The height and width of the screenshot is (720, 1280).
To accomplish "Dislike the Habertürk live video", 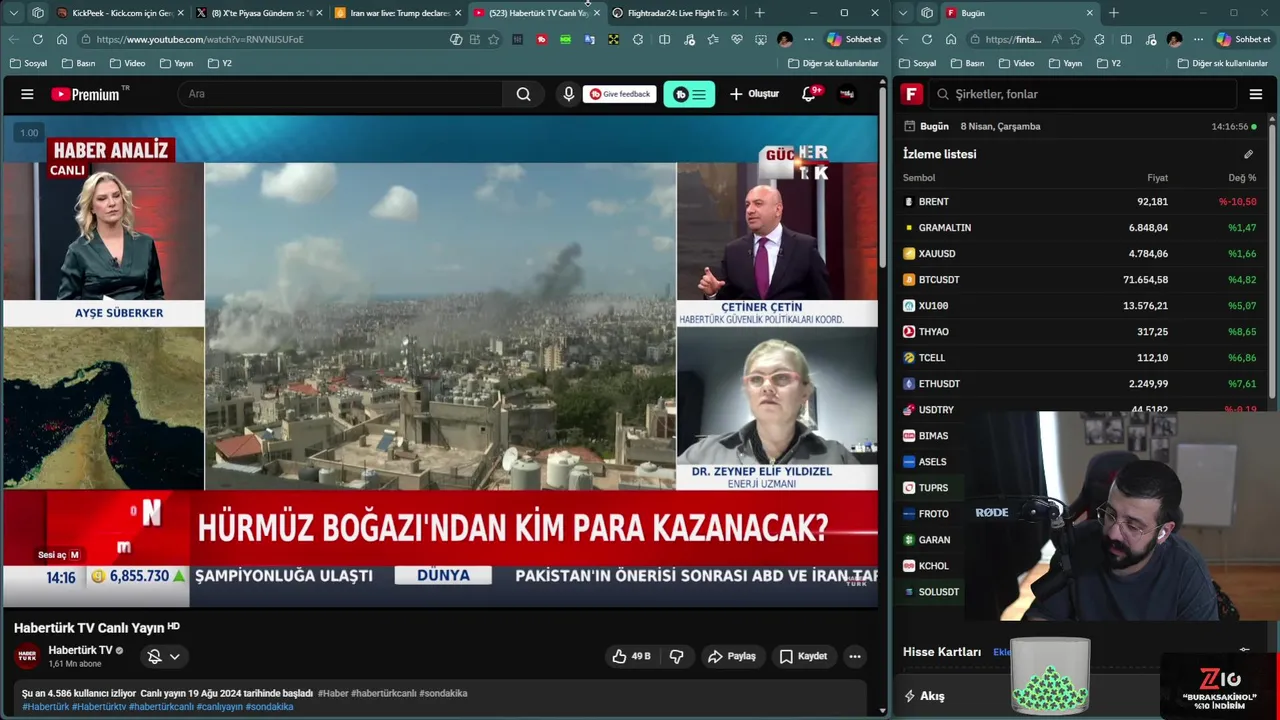I will click(x=676, y=656).
